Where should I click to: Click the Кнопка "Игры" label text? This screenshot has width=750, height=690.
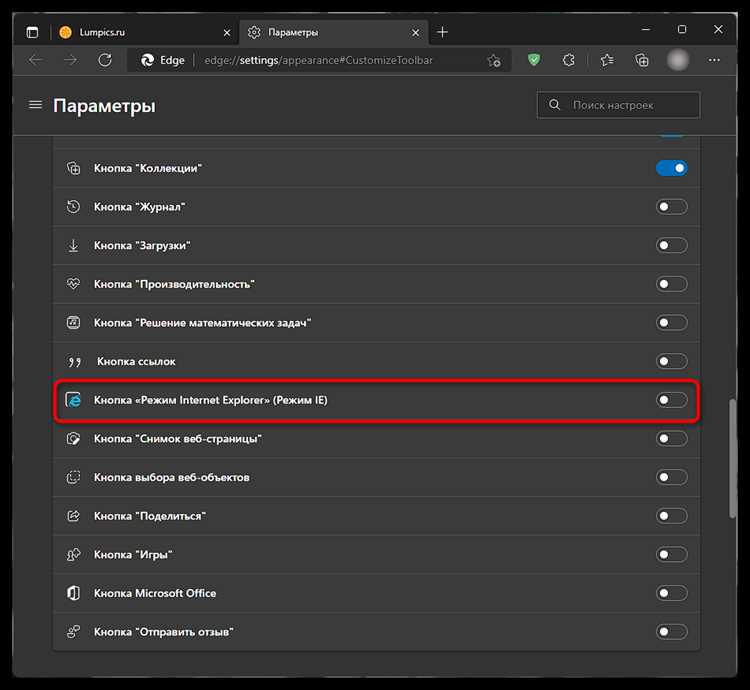click(x=133, y=555)
